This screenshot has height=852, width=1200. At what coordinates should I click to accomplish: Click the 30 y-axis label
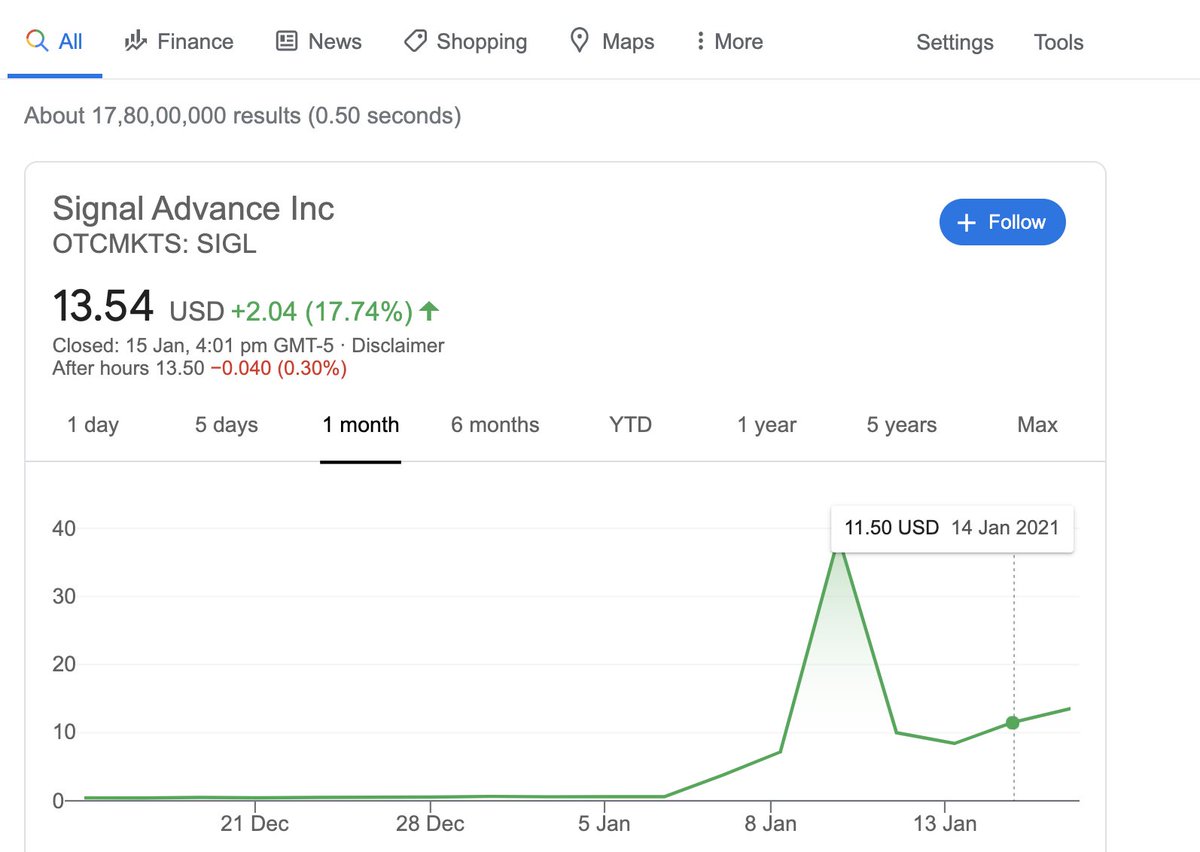click(63, 596)
